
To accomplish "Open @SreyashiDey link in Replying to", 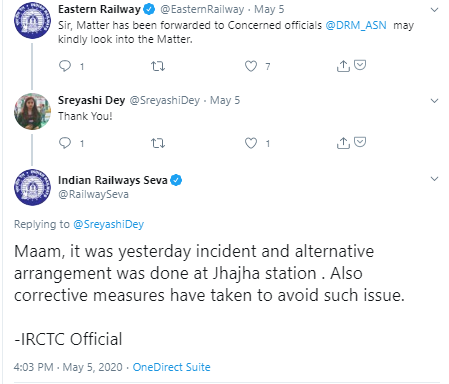I will coord(108,224).
